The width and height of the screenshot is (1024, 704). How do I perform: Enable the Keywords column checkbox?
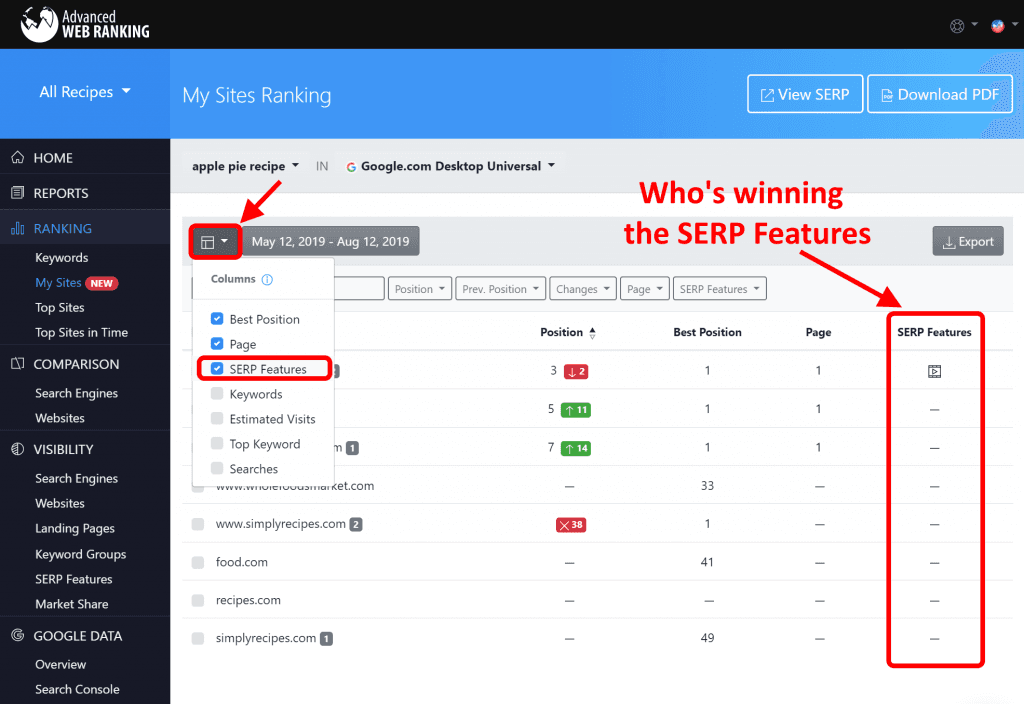point(217,393)
